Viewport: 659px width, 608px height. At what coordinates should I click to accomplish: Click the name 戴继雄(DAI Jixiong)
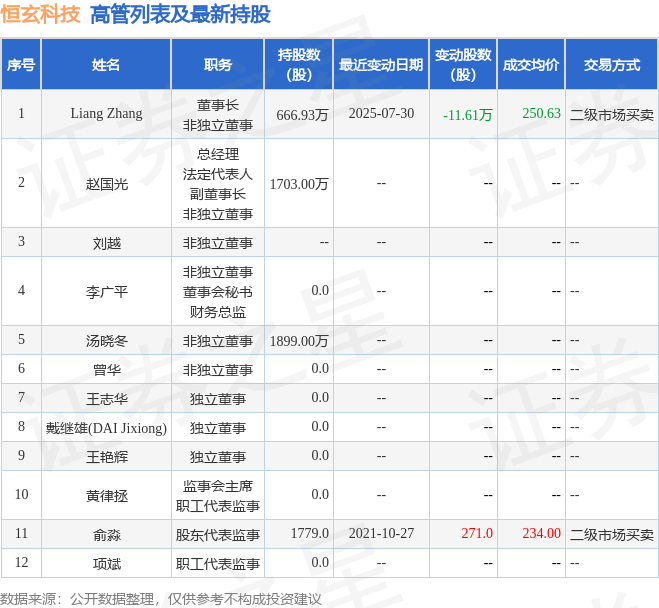click(x=106, y=428)
